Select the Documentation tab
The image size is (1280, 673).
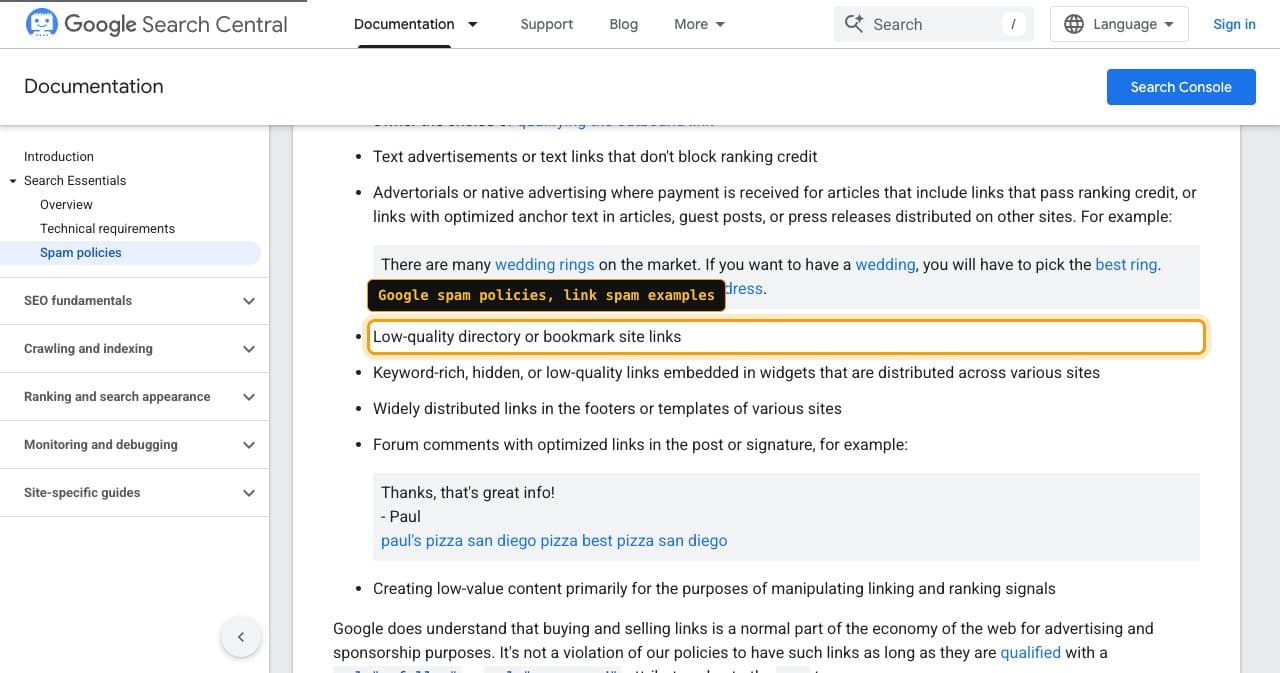(403, 24)
